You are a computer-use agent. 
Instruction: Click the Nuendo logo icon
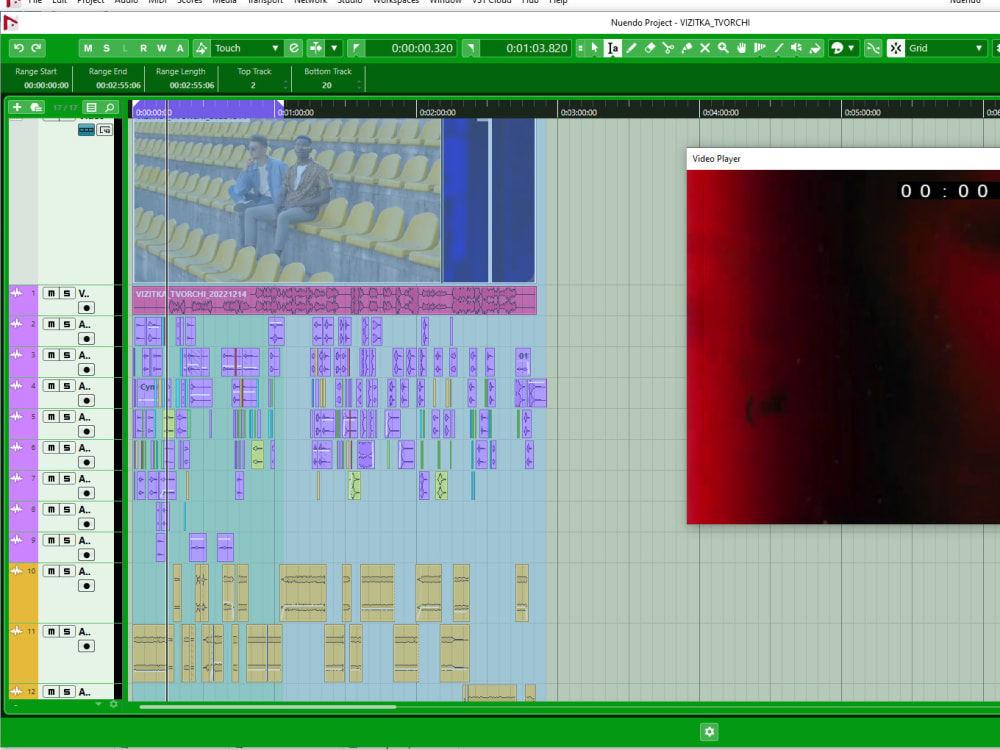point(10,23)
